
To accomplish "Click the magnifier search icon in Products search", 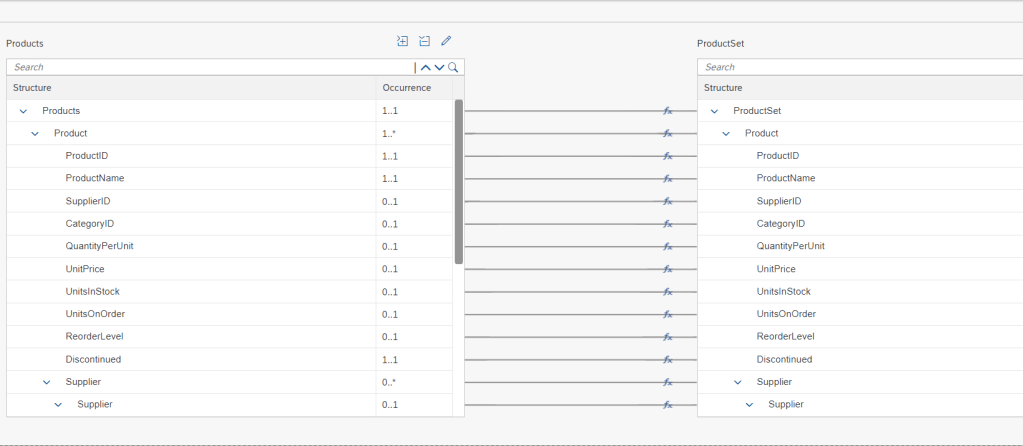I will [x=453, y=67].
